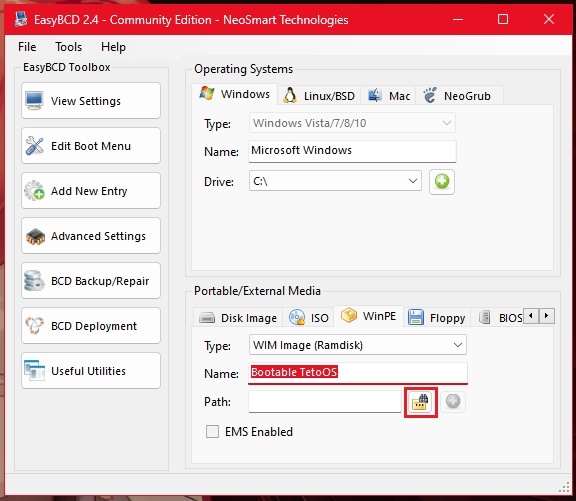Select the Windows operating system tab

pos(234,94)
